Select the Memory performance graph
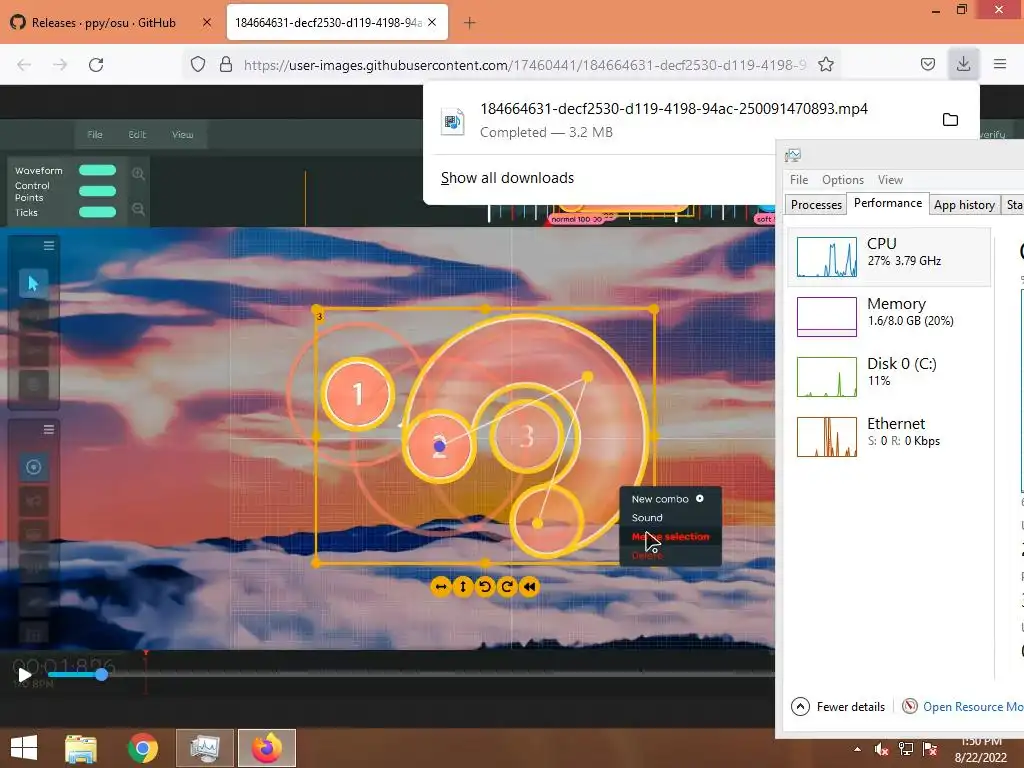 (x=889, y=317)
